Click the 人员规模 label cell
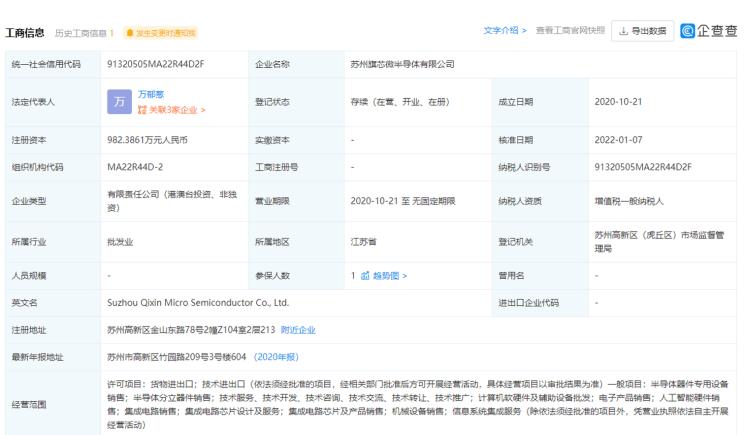The height and width of the screenshot is (435, 744). point(53,276)
